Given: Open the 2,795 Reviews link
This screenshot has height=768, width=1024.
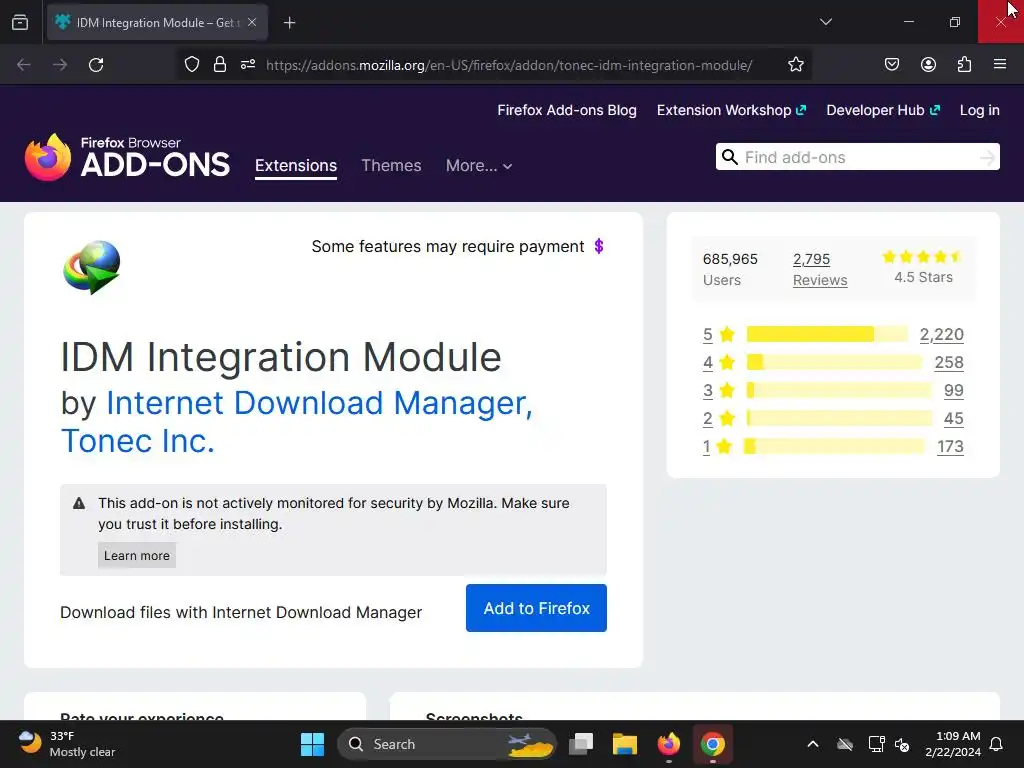Looking at the screenshot, I should point(820,269).
